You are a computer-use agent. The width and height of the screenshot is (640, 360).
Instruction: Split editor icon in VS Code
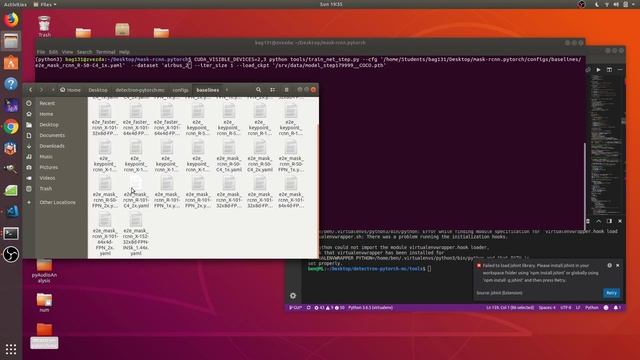tap(609, 70)
